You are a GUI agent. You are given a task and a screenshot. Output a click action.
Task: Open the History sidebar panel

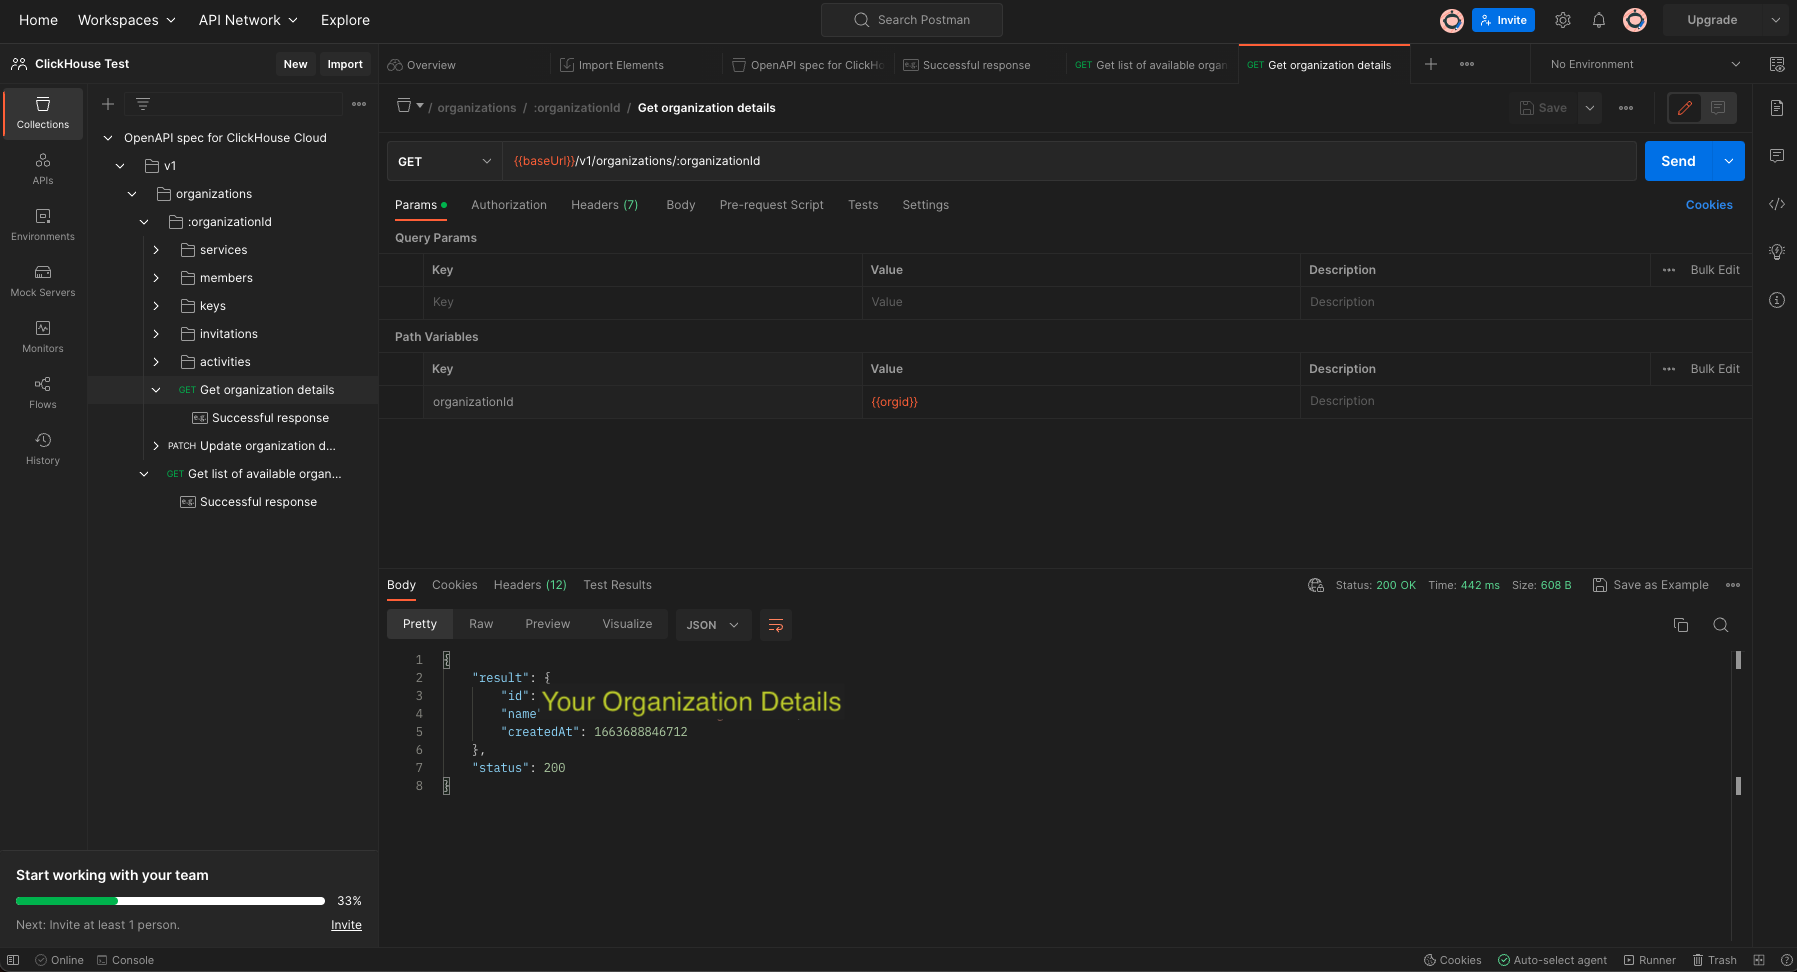[x=43, y=448]
